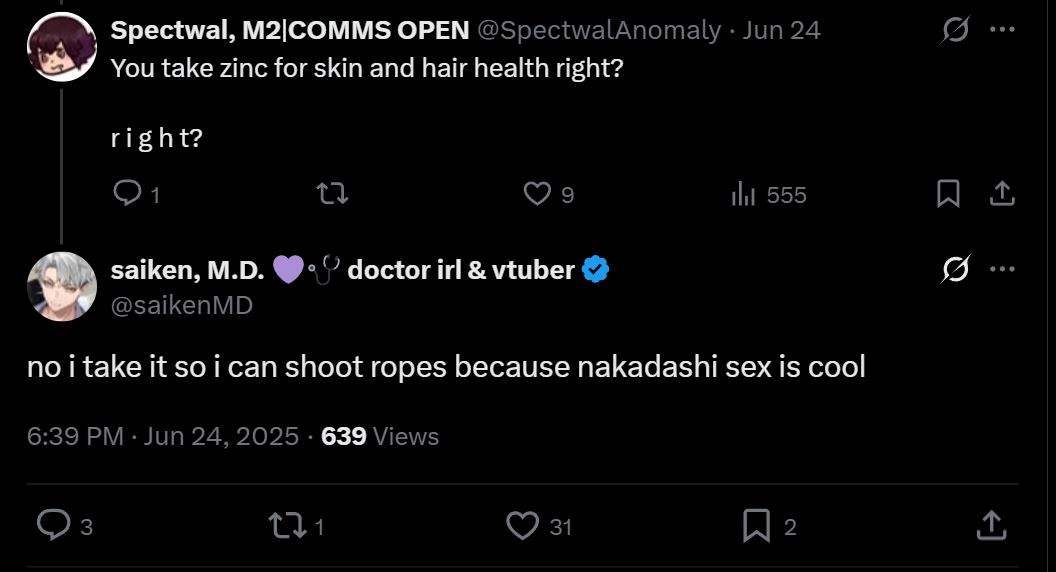Bookmark saiken's tweet

coord(756,525)
